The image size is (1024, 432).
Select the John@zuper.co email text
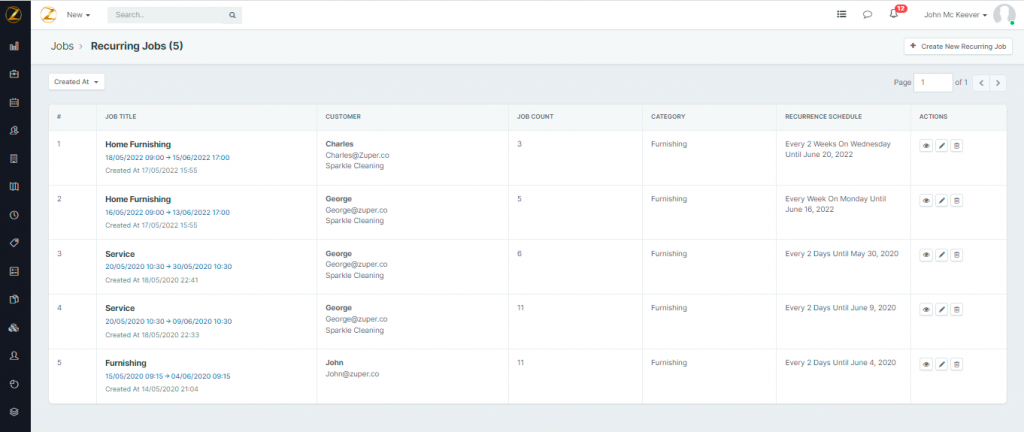352,374
